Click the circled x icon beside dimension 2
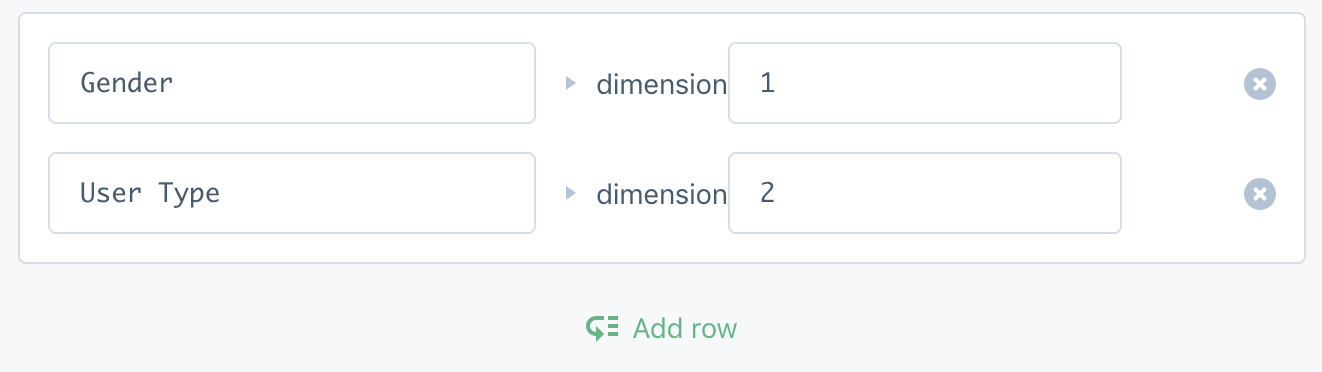This screenshot has height=372, width=1322. pos(1259,194)
